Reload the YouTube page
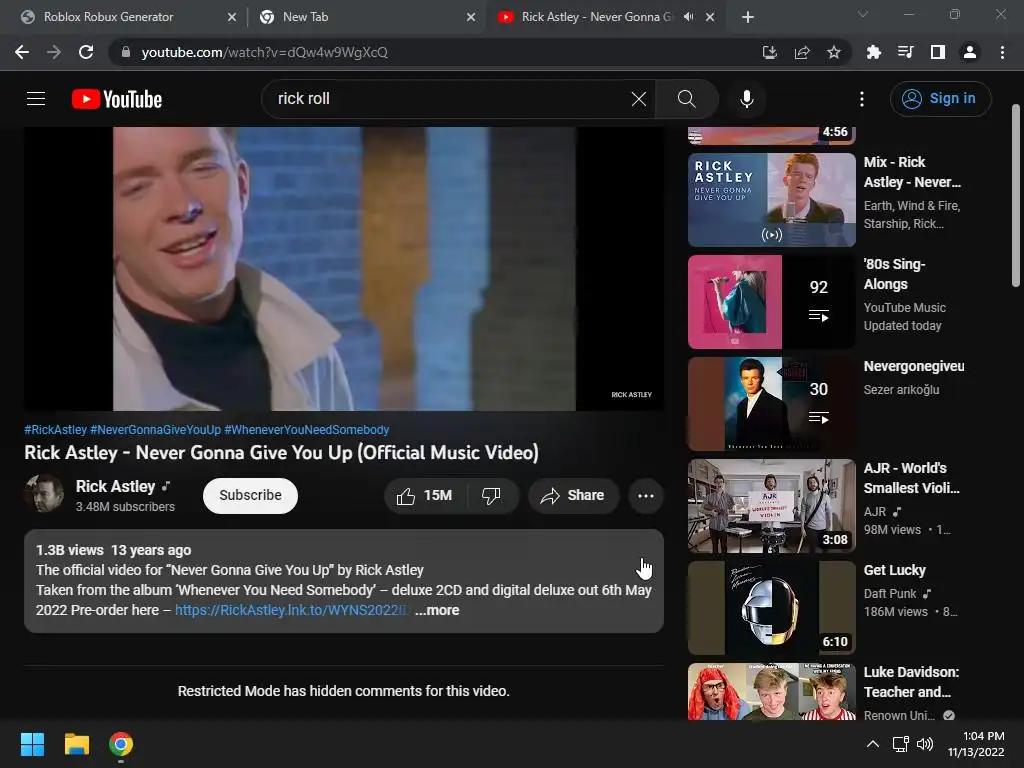This screenshot has height=768, width=1024. point(86,52)
